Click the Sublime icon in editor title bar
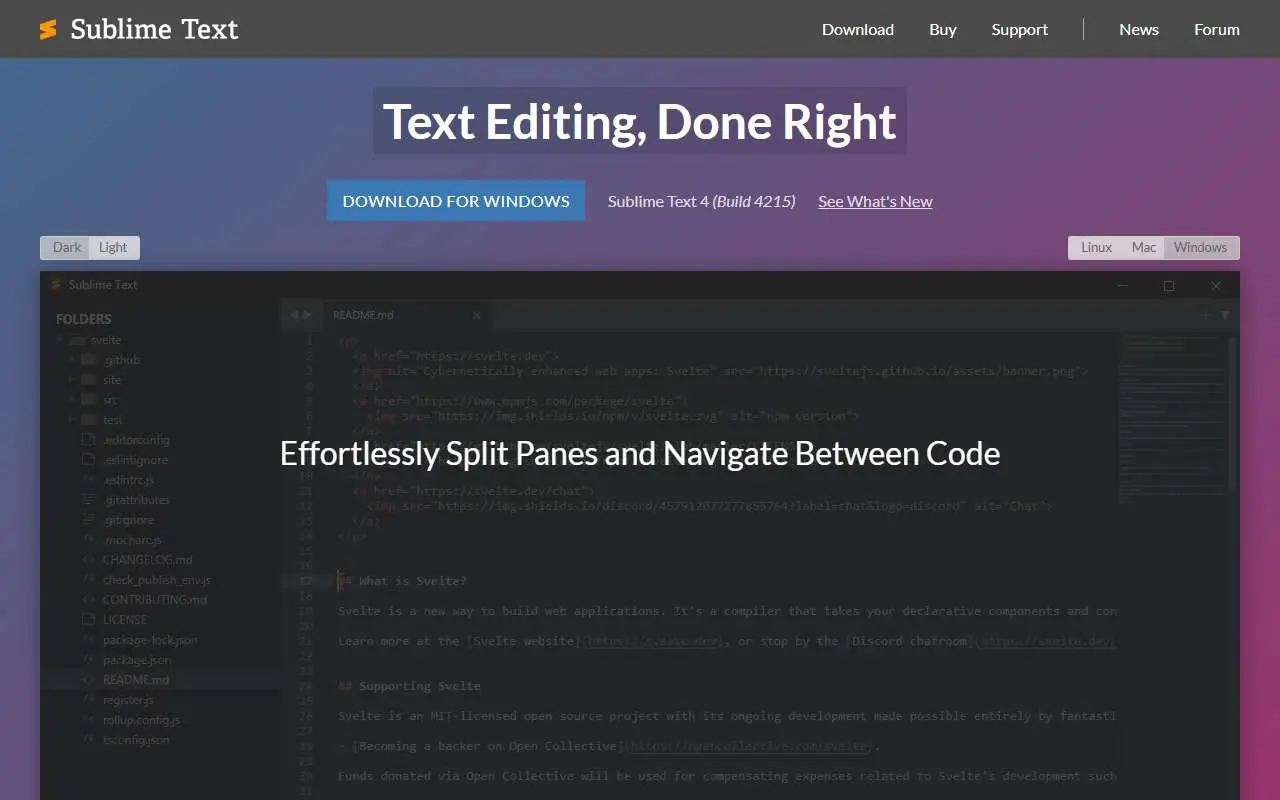The image size is (1280, 800). click(x=55, y=285)
